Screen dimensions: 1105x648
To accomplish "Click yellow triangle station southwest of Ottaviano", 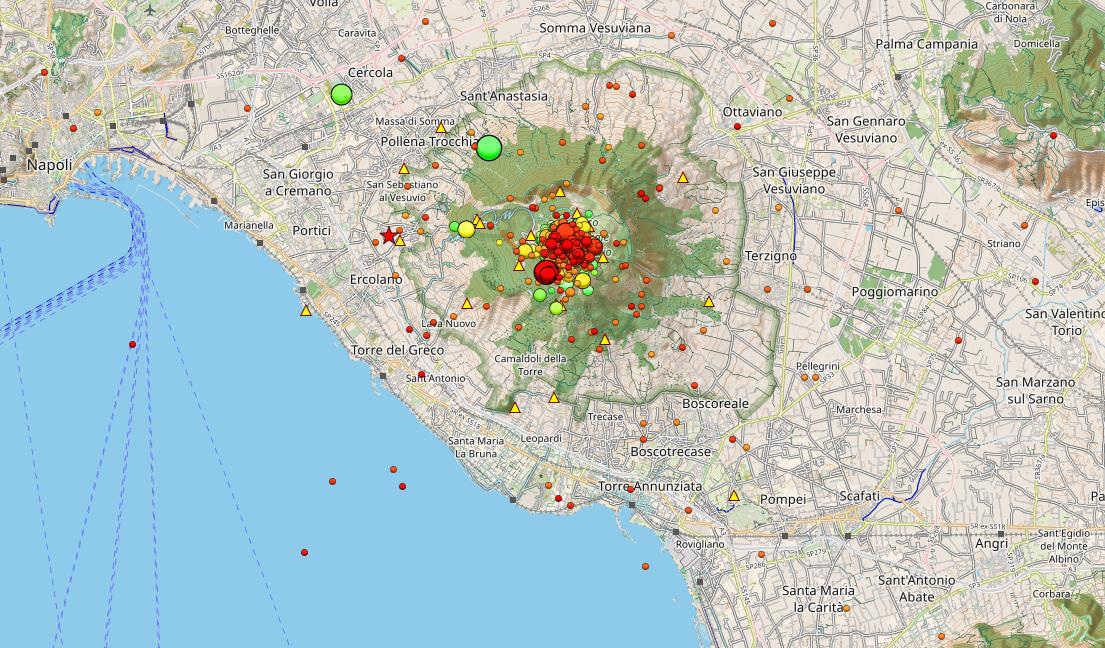I will point(683,178).
